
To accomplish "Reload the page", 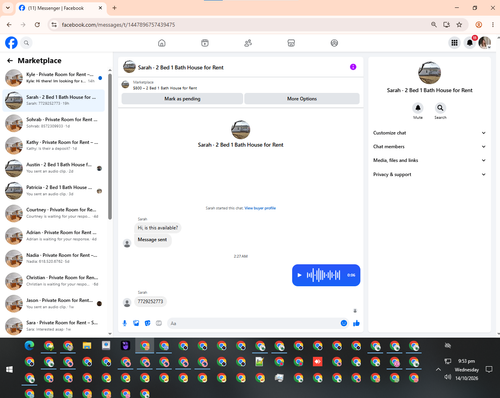I will 37,25.
